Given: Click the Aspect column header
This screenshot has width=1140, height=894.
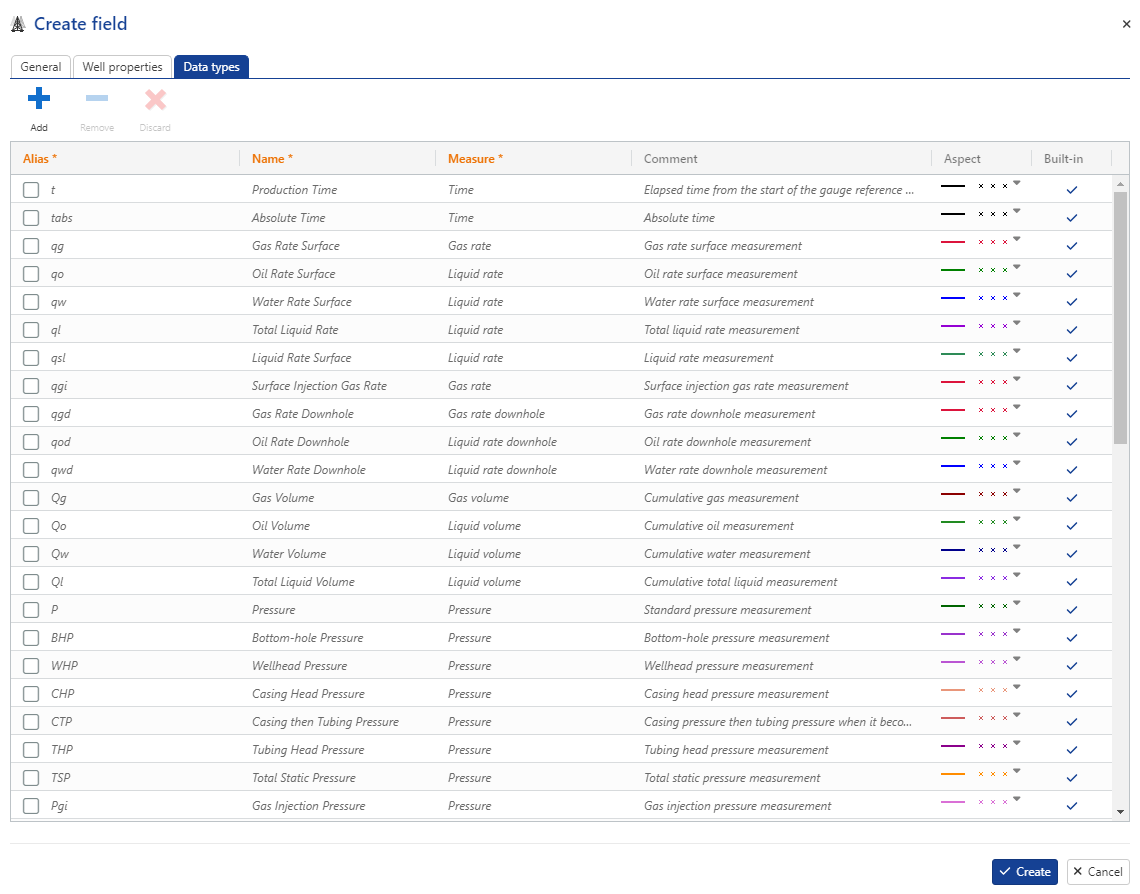Looking at the screenshot, I should [962, 158].
